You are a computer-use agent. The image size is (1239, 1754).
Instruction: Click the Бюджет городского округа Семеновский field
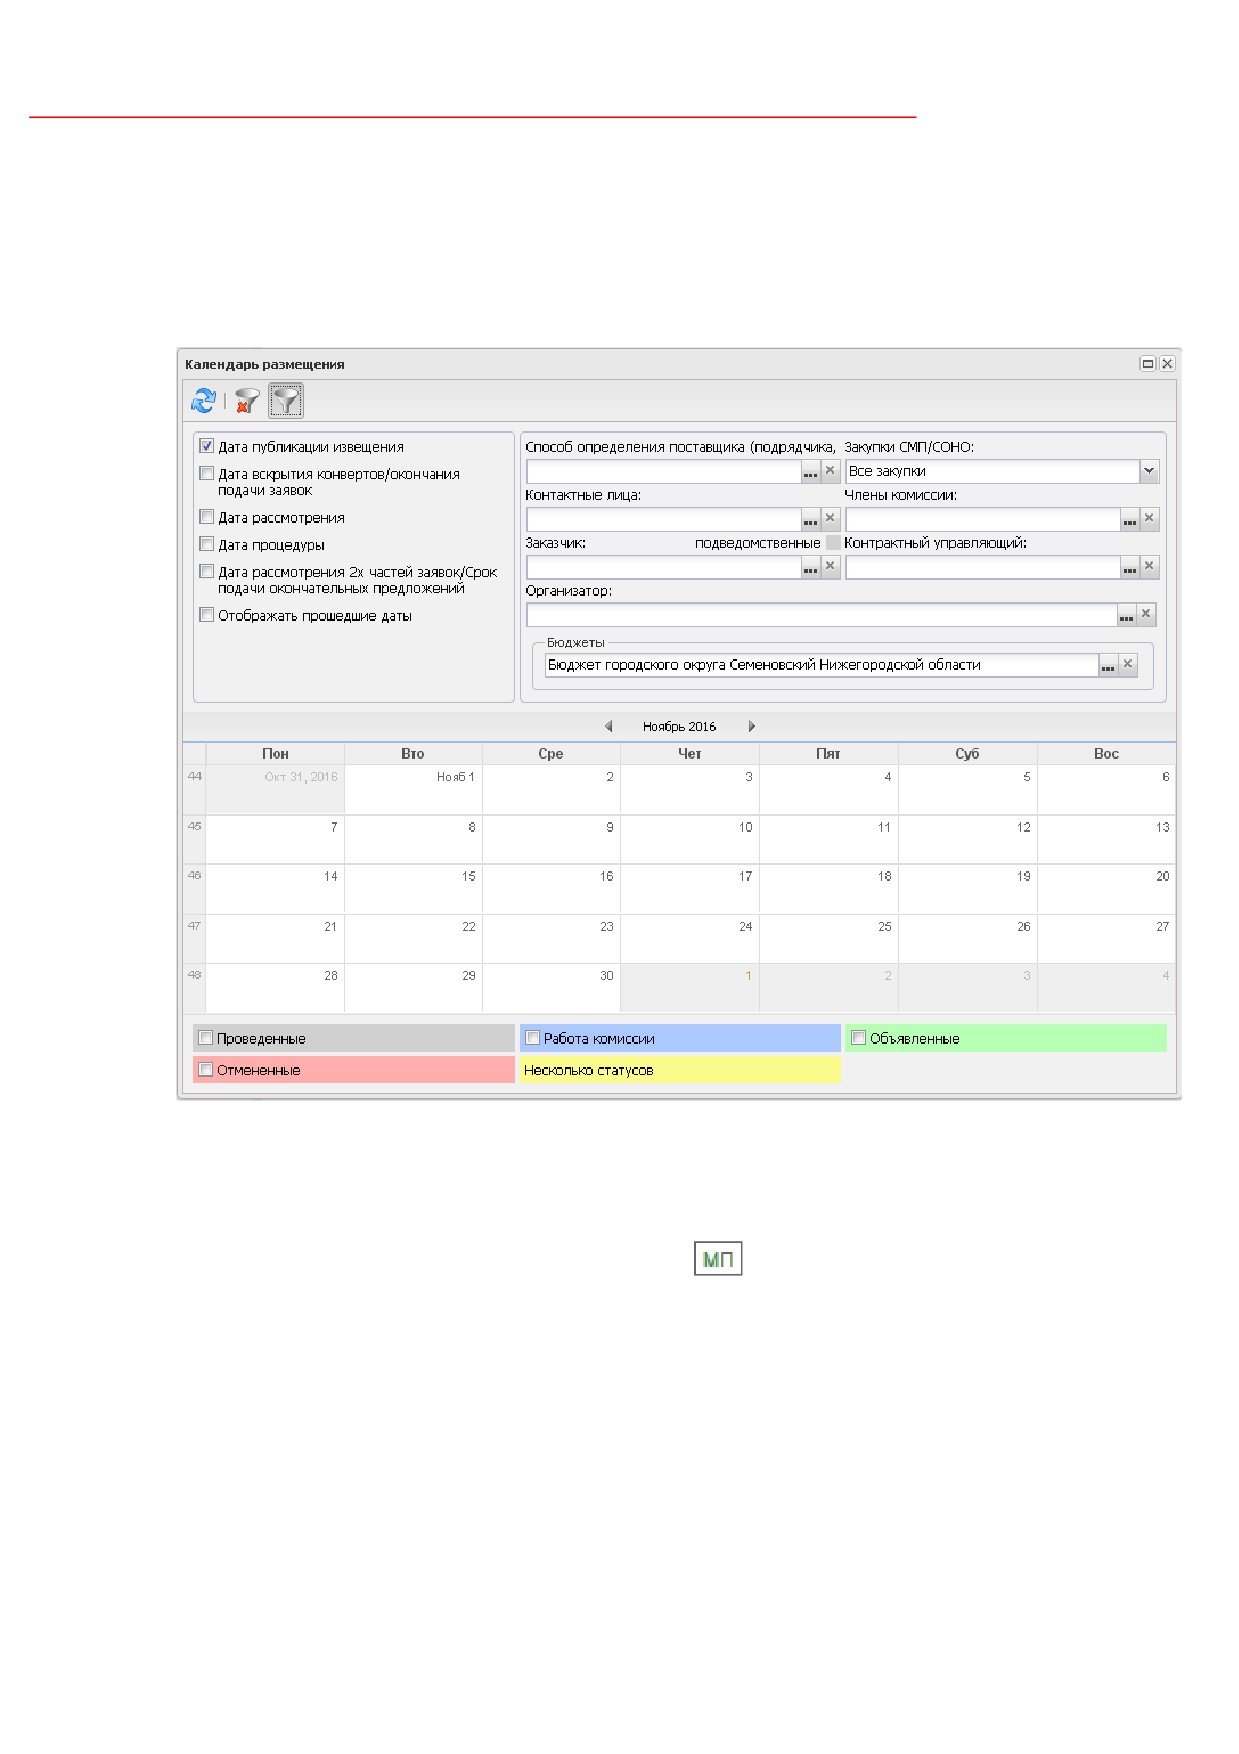click(x=821, y=665)
